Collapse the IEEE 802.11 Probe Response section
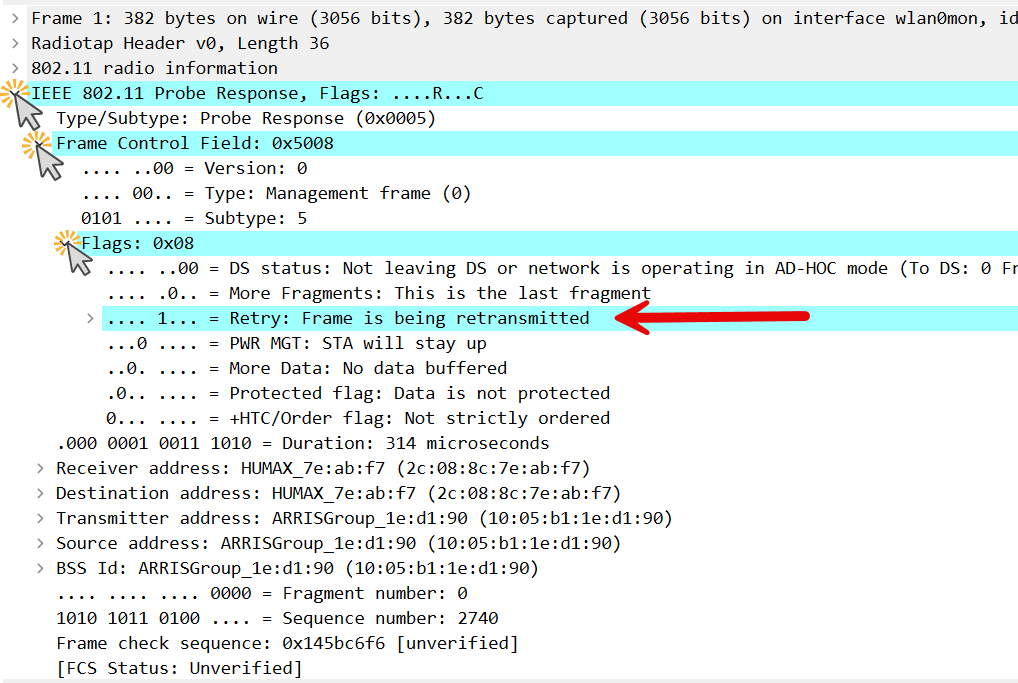The image size is (1018, 683). click(15, 93)
